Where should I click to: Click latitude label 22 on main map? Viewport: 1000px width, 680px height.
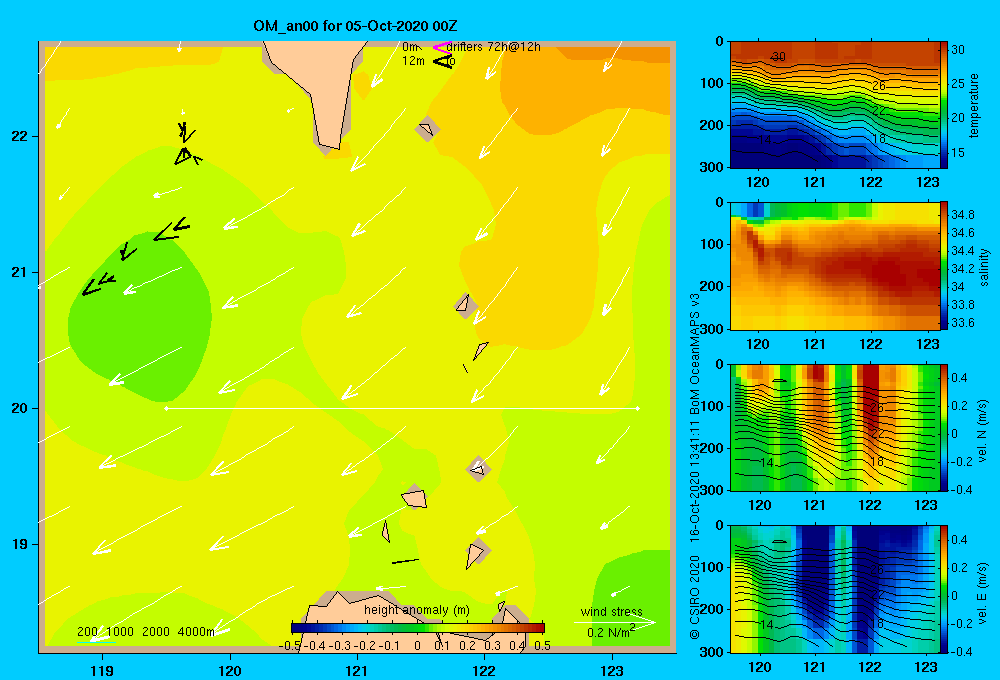click(x=19, y=137)
